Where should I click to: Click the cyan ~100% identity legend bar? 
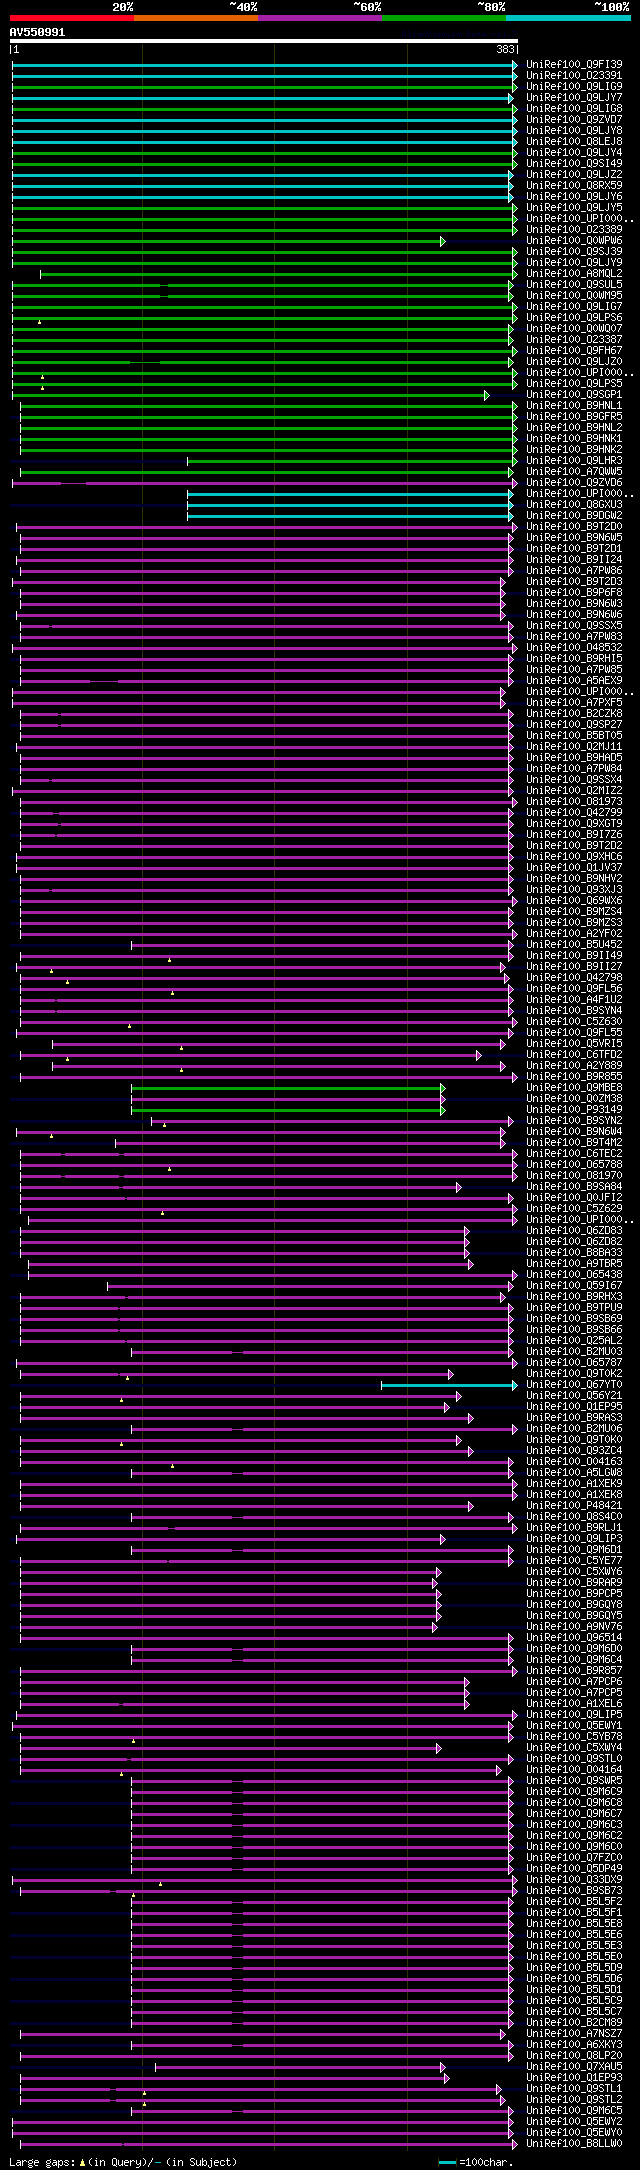click(568, 18)
